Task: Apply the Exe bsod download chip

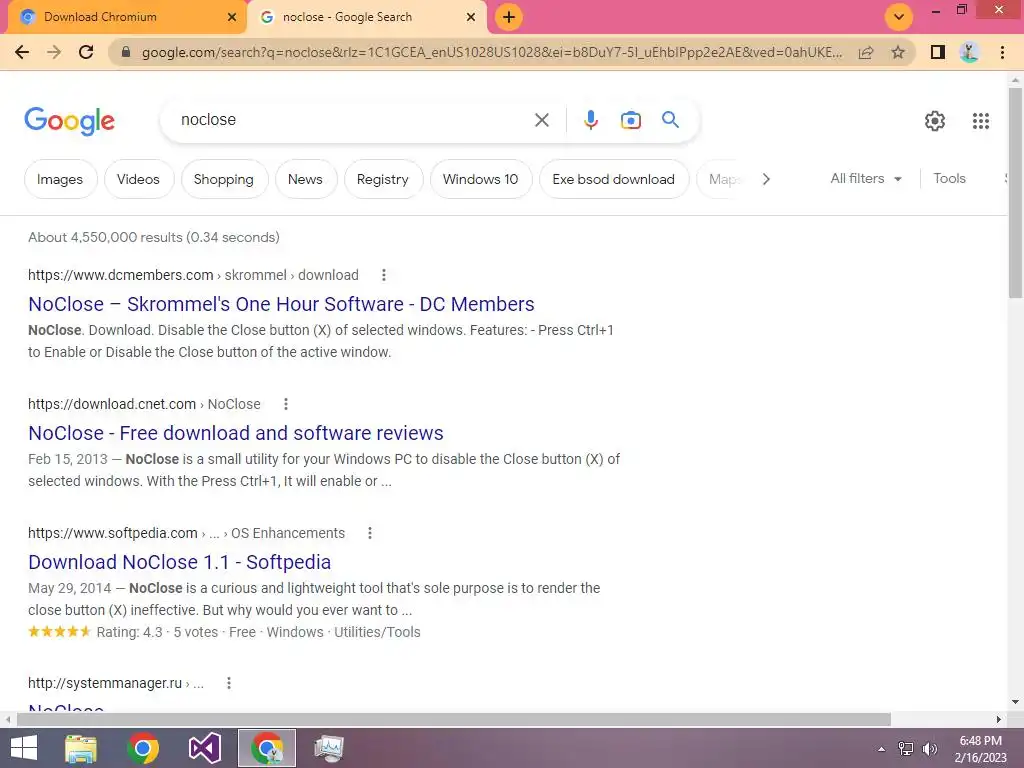Action: tap(613, 179)
